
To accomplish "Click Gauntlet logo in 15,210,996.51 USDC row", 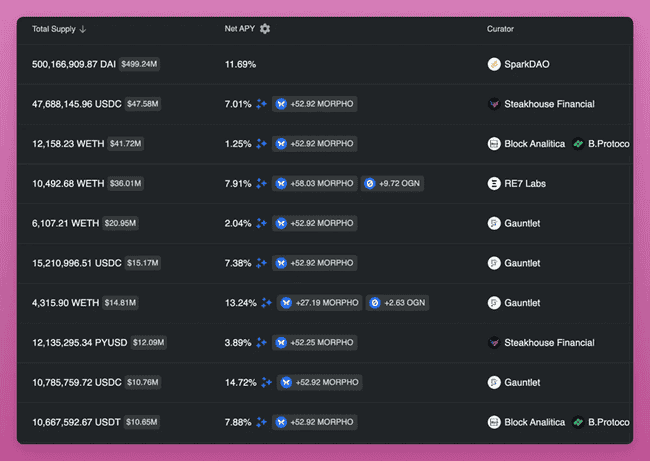I will pyautogui.click(x=494, y=263).
